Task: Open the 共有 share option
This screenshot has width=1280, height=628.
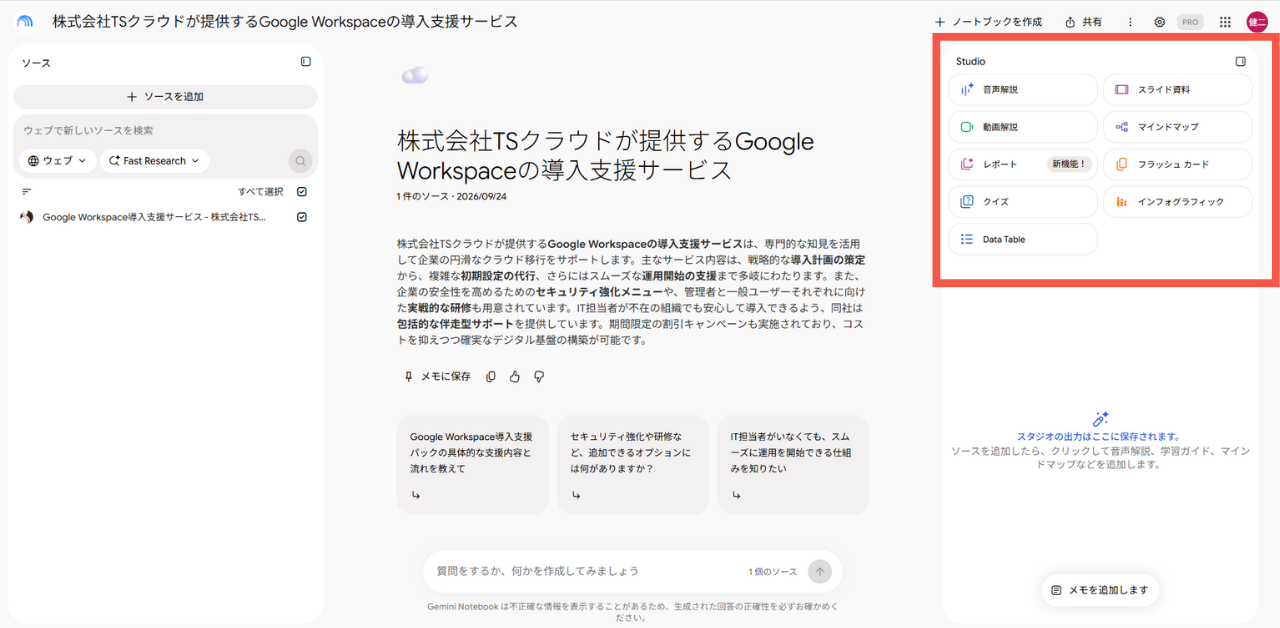Action: coord(1083,22)
